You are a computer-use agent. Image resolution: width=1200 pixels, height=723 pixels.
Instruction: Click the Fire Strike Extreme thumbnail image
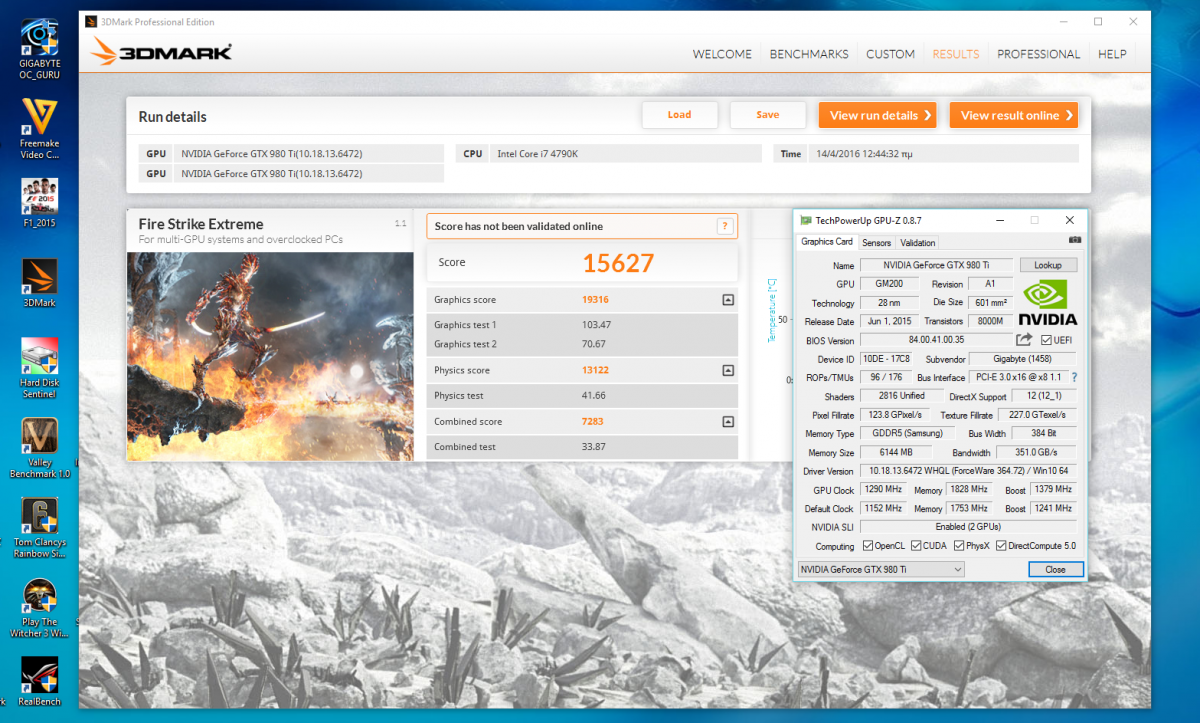(270, 356)
